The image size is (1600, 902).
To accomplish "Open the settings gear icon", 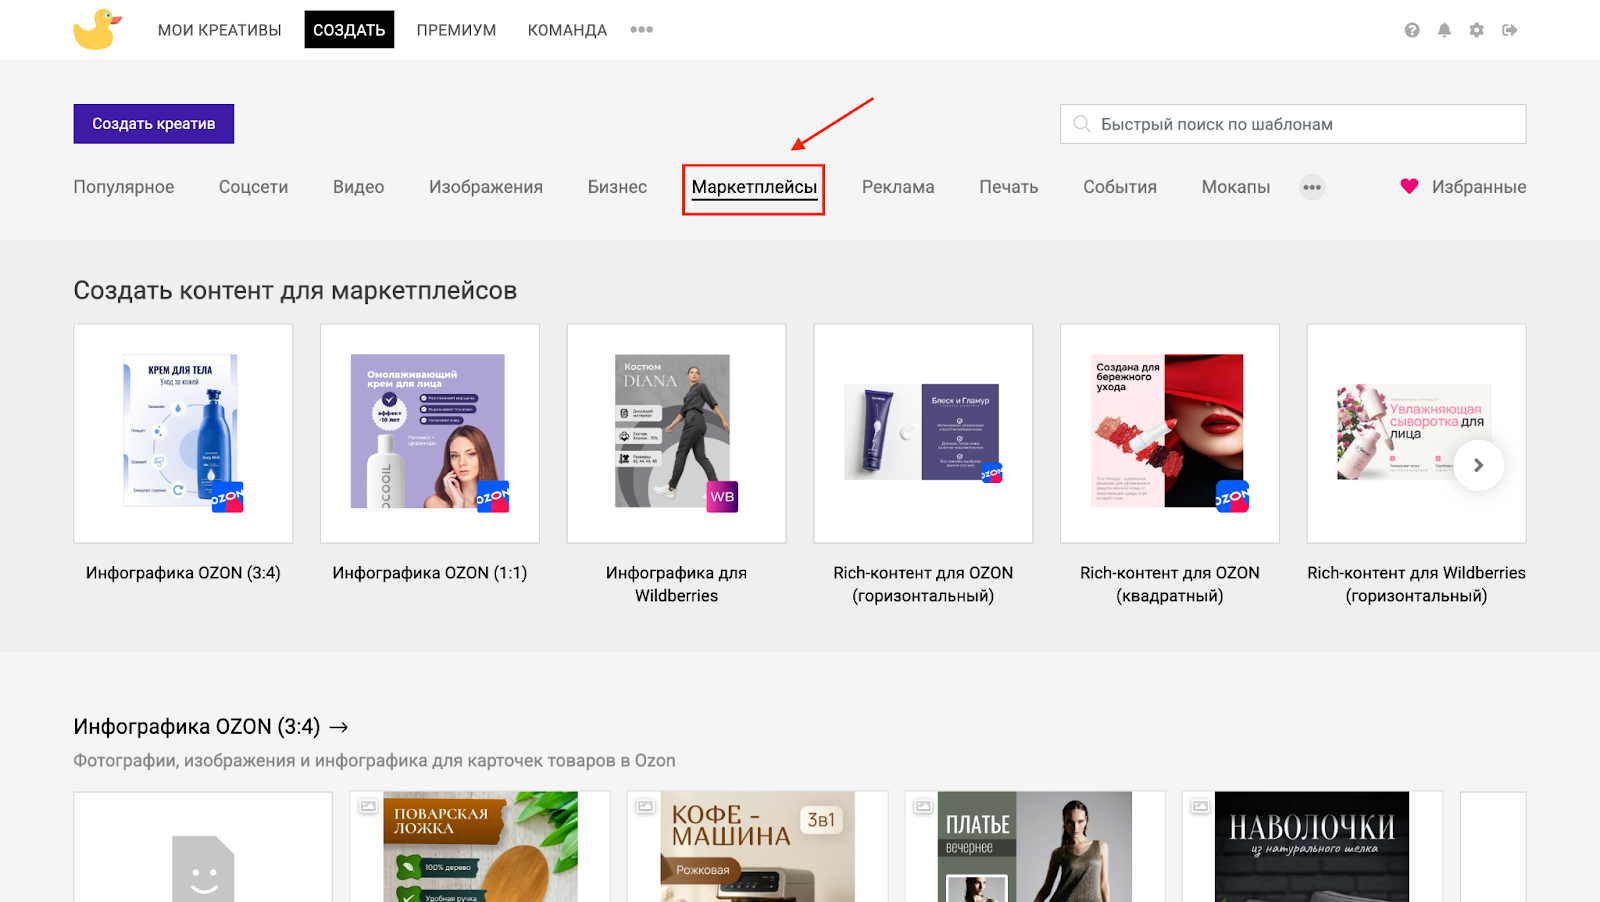I will point(1477,30).
